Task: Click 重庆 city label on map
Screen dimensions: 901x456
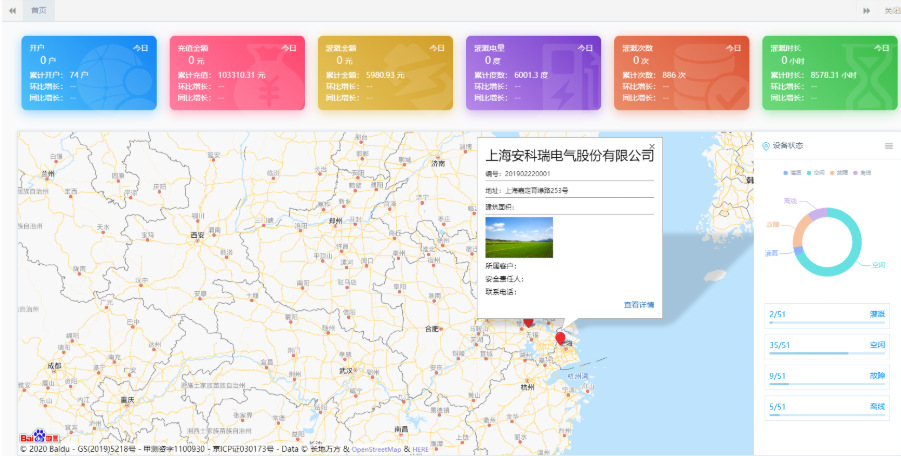Action: pos(128,399)
